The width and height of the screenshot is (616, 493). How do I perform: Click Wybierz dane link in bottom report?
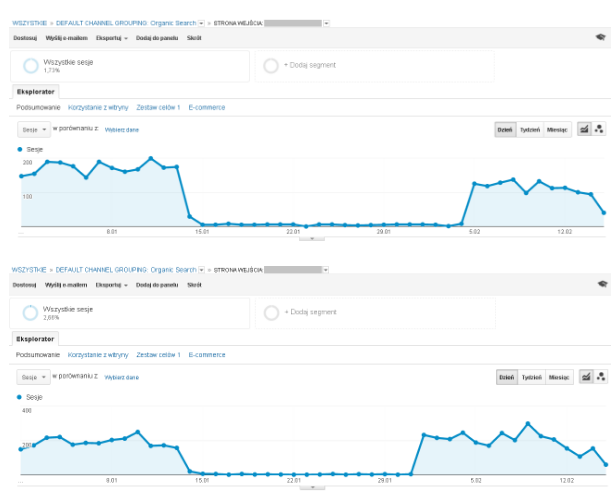[121, 377]
